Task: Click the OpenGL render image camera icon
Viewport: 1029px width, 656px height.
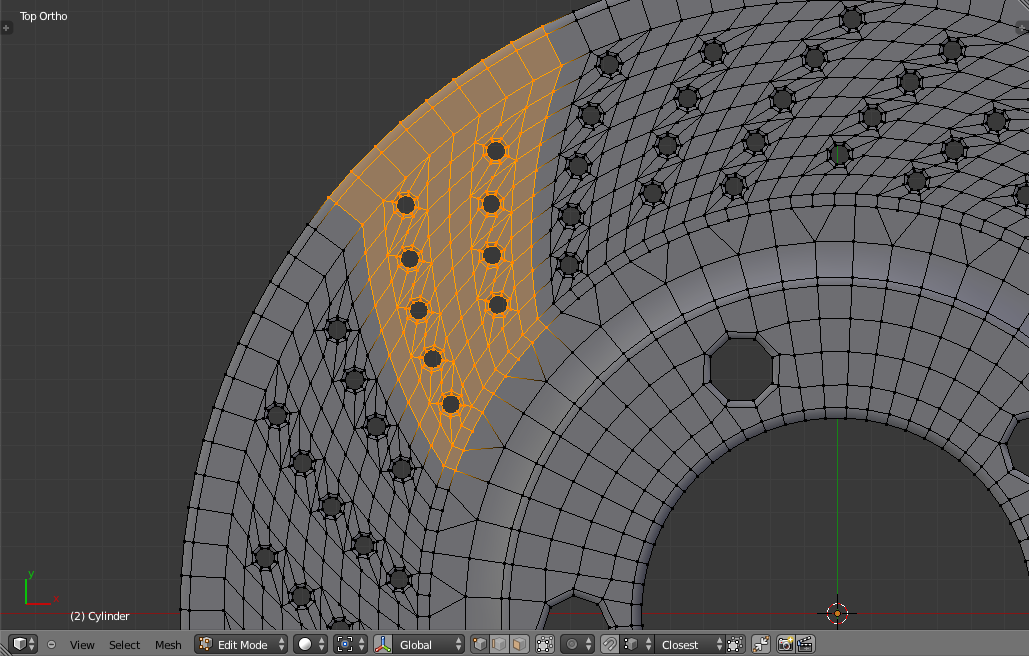Action: click(x=786, y=644)
